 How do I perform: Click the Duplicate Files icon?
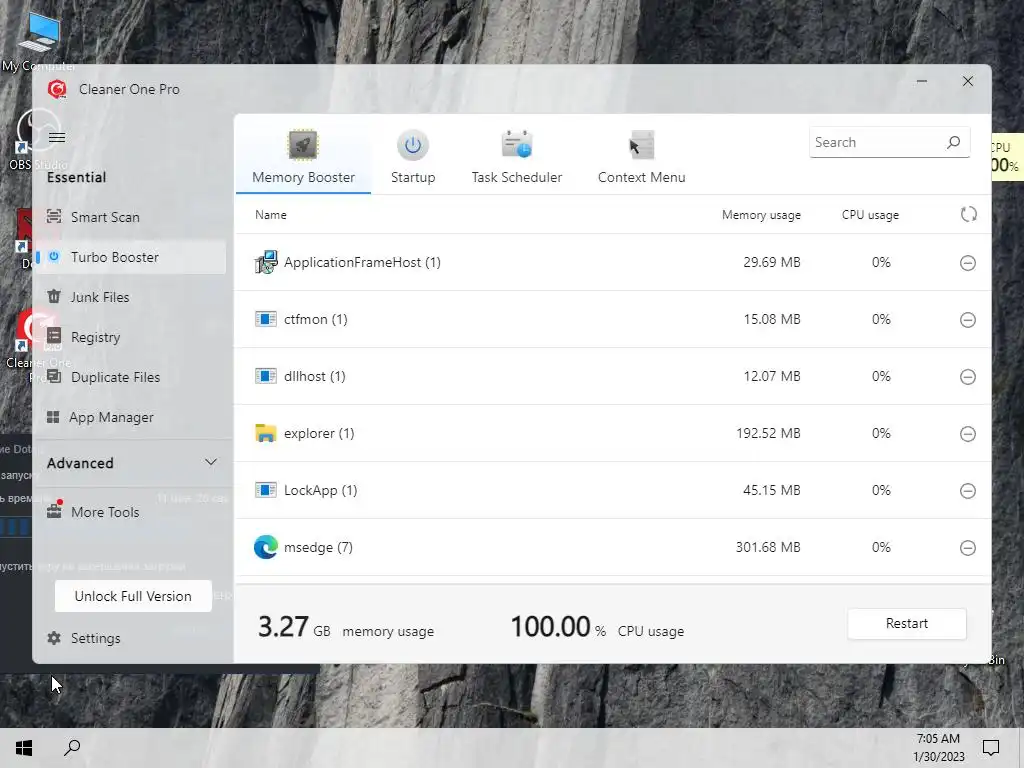(x=54, y=376)
